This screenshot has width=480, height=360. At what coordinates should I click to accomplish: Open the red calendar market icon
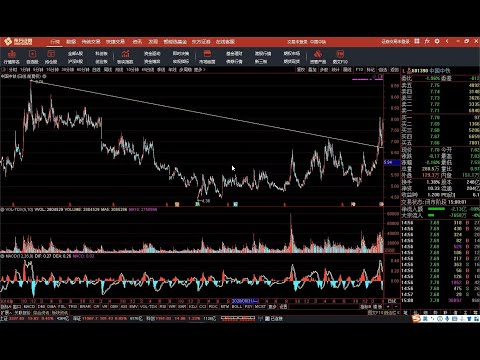[207, 54]
